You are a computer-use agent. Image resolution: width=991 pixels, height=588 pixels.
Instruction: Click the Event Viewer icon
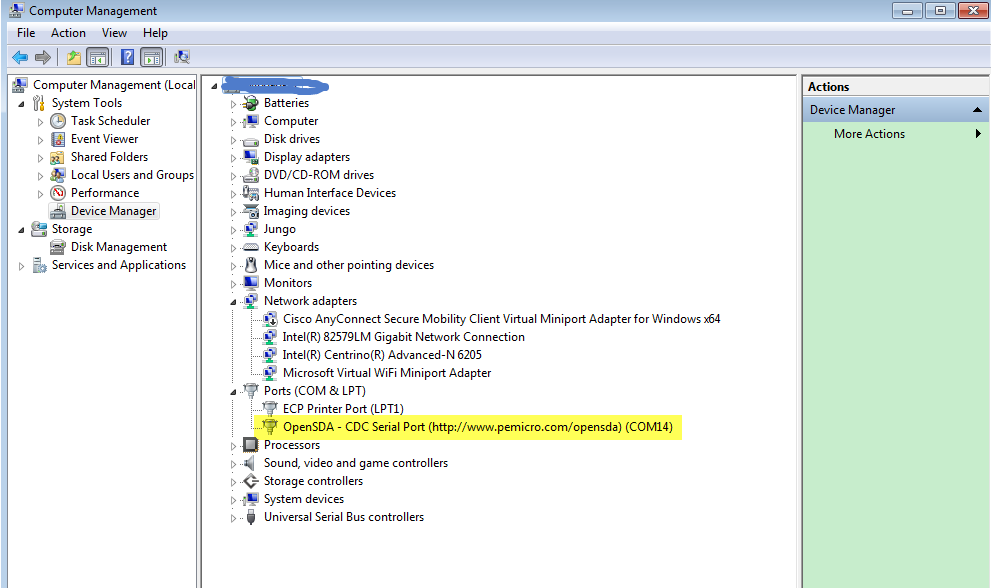coord(58,139)
